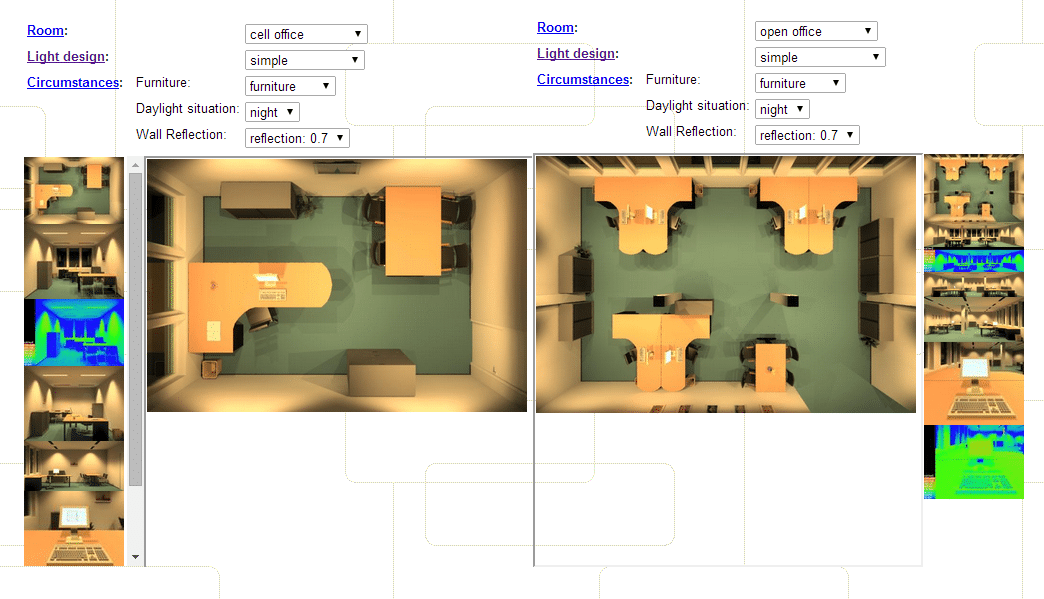Expand left Light design "simple" dropdown
The image size is (1044, 599).
pyautogui.click(x=304, y=61)
